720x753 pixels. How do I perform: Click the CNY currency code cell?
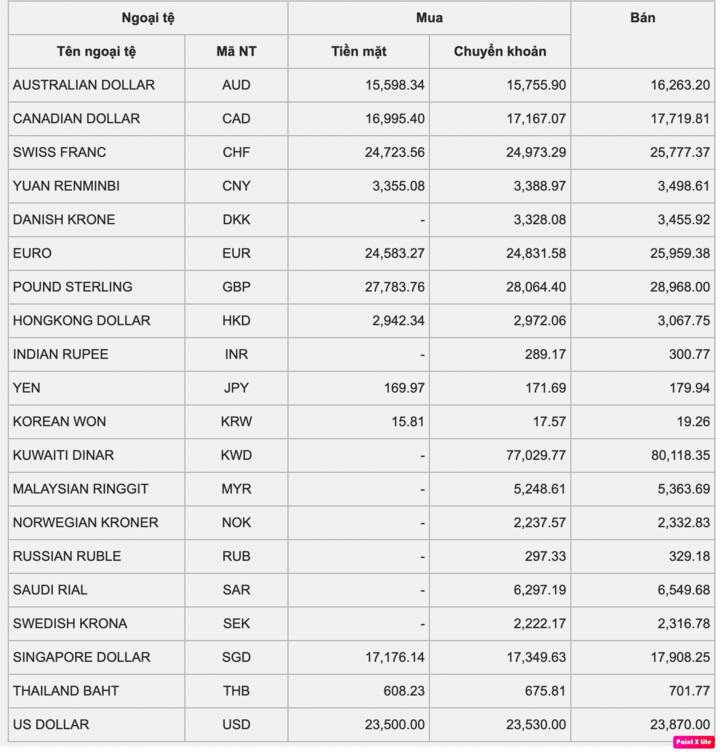[236, 186]
